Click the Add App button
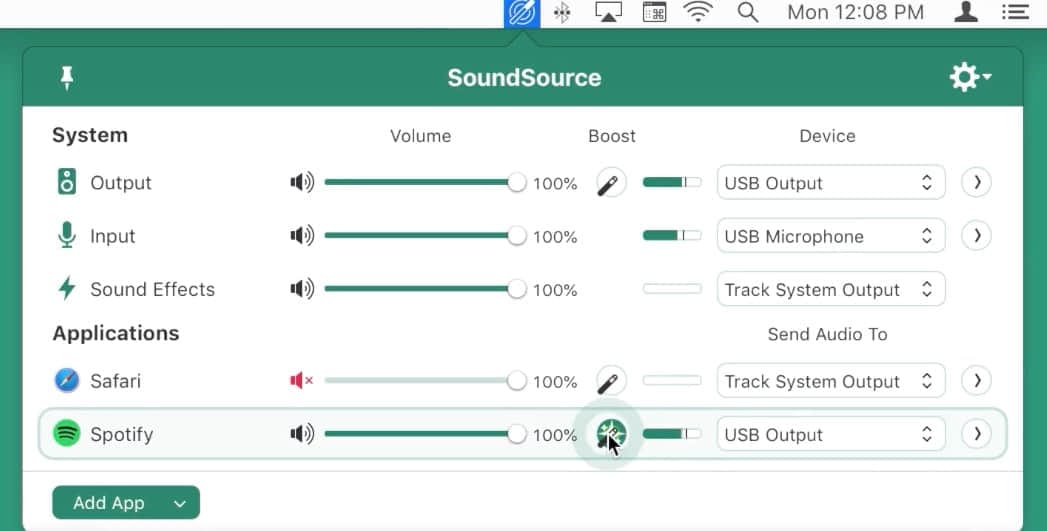 [126, 502]
